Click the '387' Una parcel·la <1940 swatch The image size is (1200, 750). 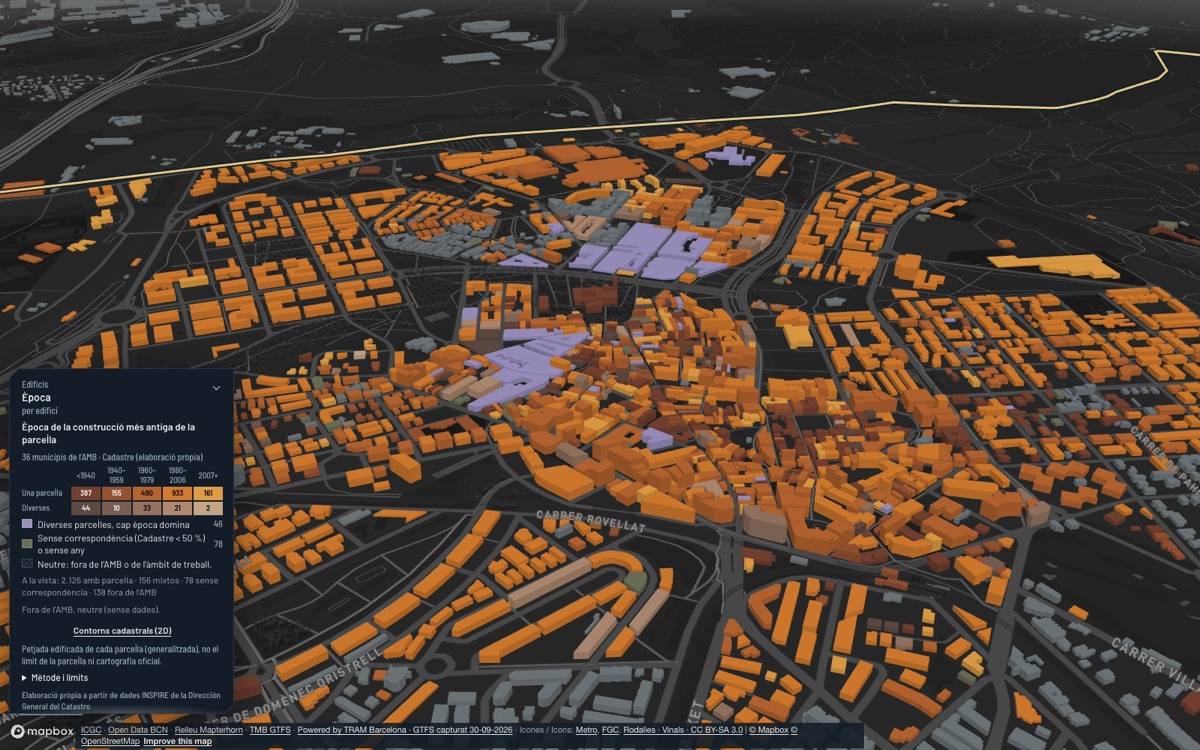(86, 493)
